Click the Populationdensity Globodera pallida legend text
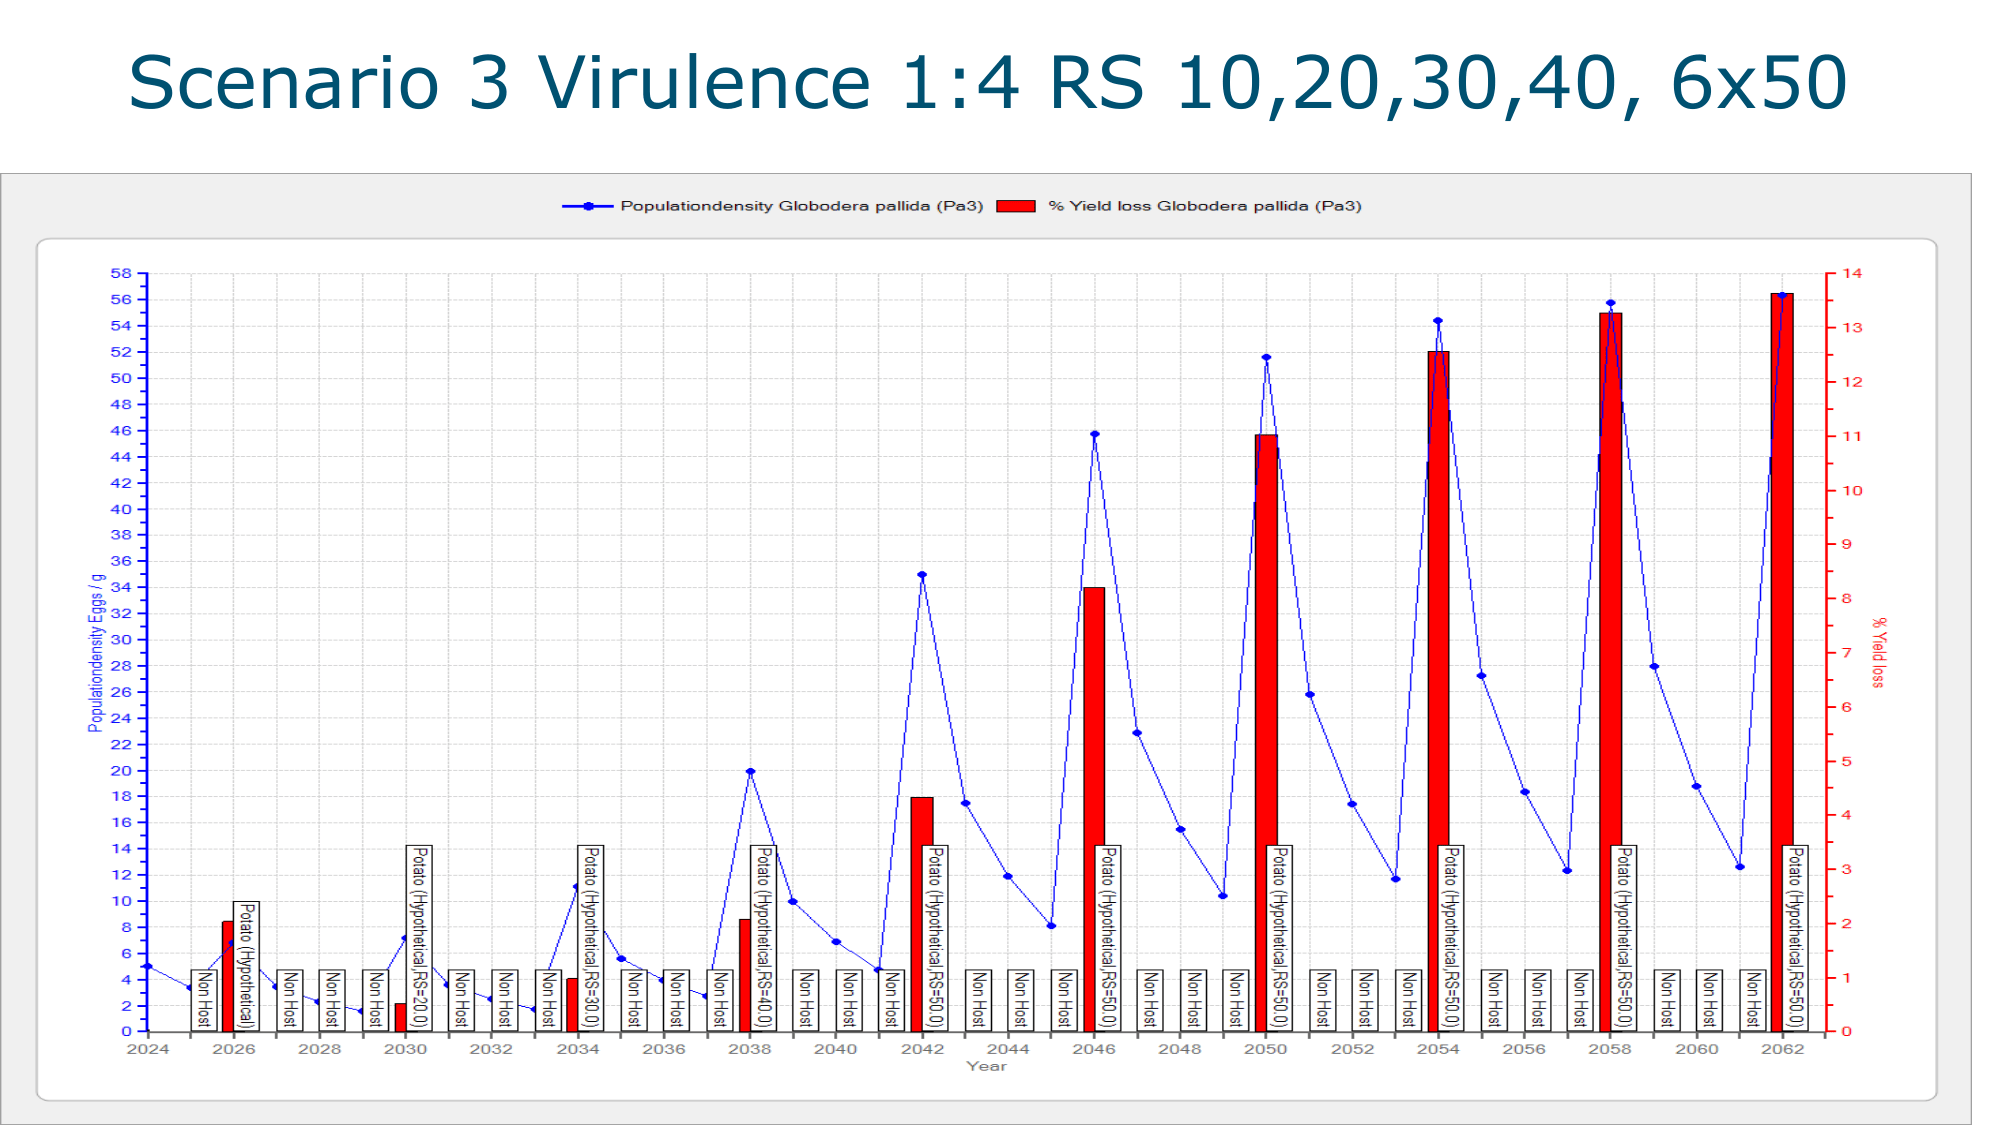This screenshot has height=1125, width=2000. coord(801,206)
